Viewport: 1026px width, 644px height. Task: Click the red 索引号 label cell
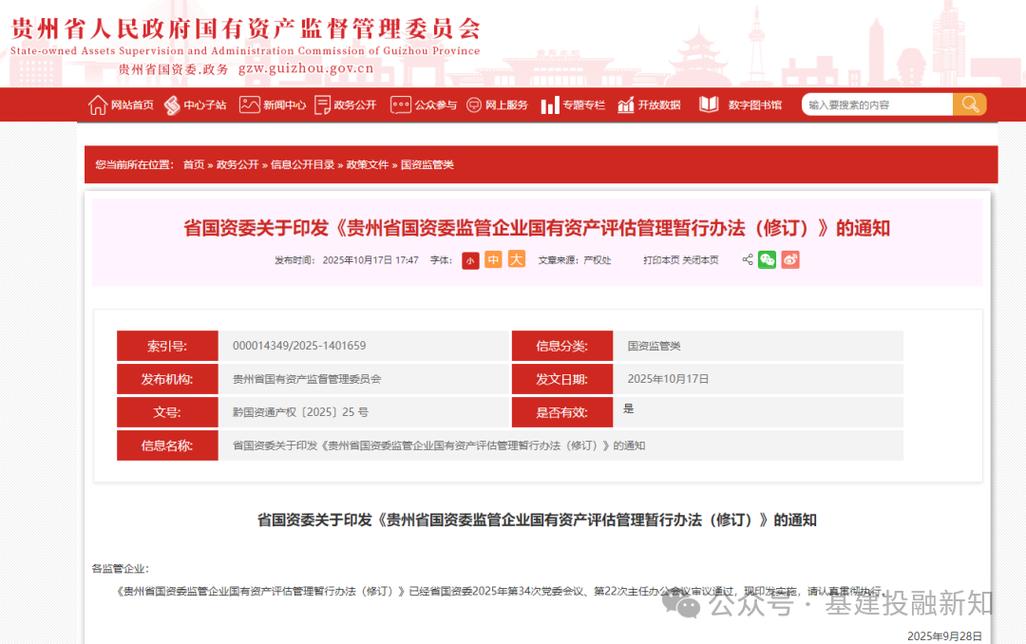click(x=168, y=346)
